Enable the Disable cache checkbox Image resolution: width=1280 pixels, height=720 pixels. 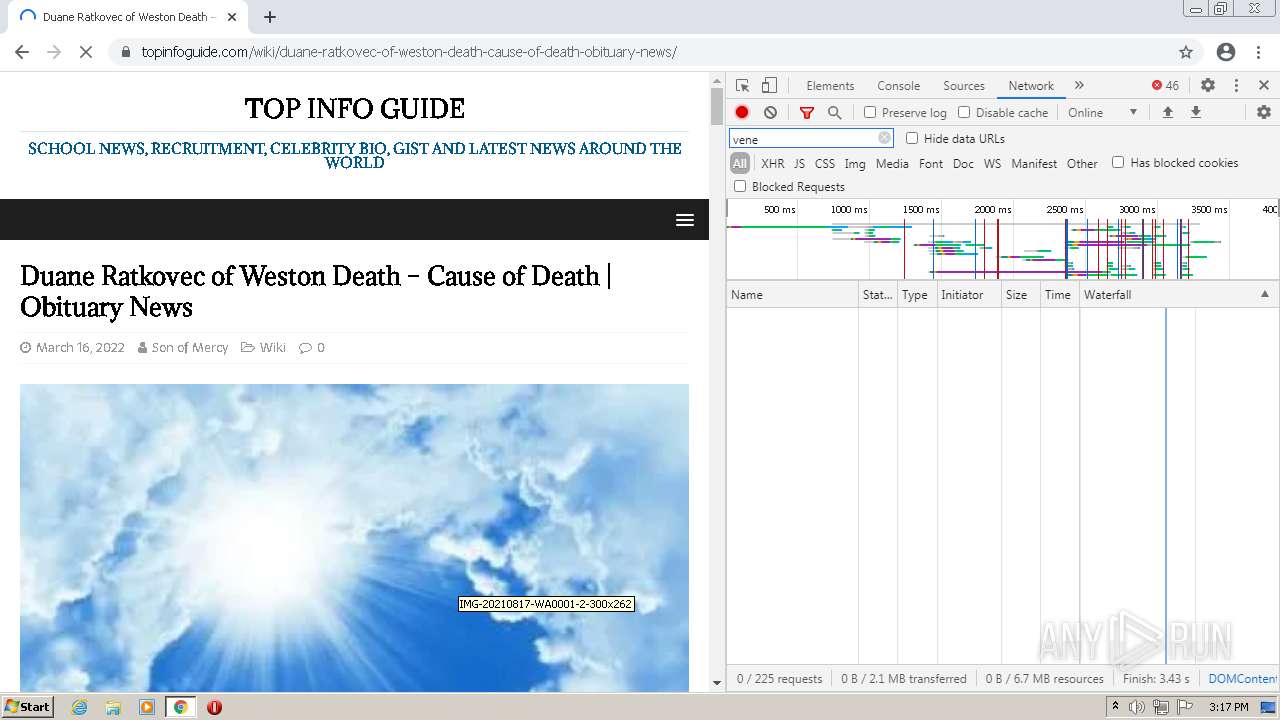[x=964, y=113]
